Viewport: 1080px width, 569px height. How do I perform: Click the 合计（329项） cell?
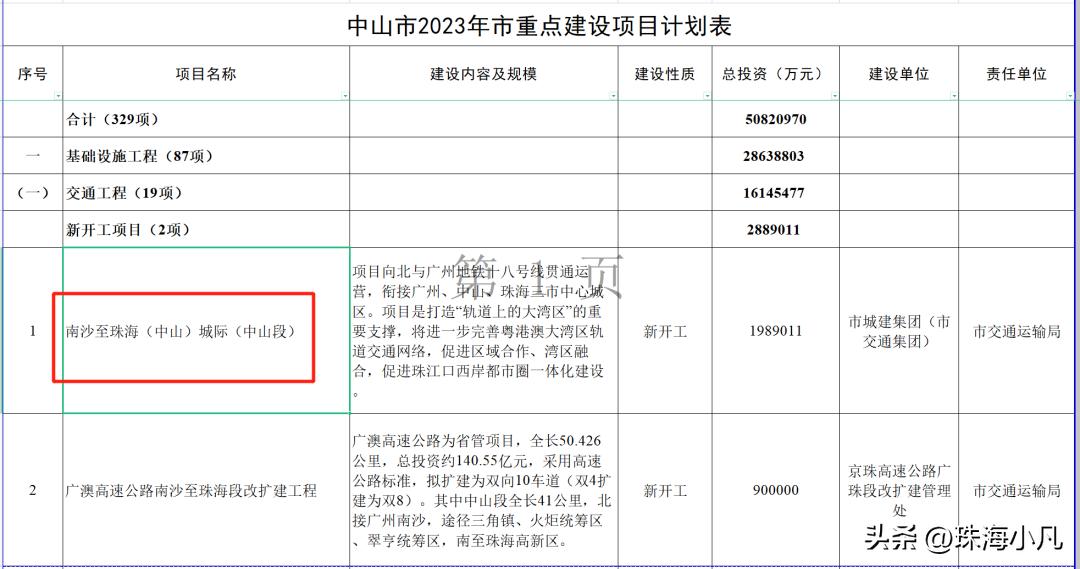point(206,119)
